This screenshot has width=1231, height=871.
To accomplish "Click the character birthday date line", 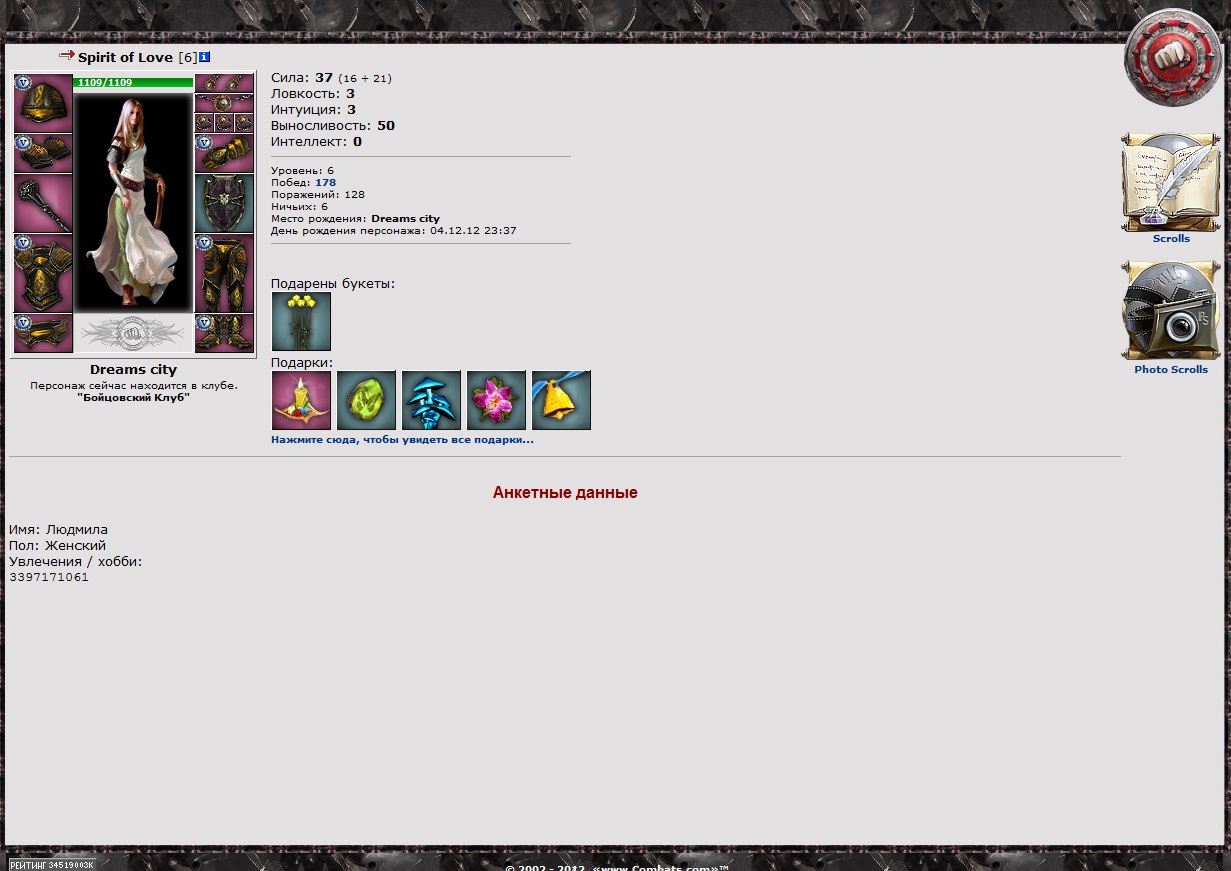I will tap(393, 231).
